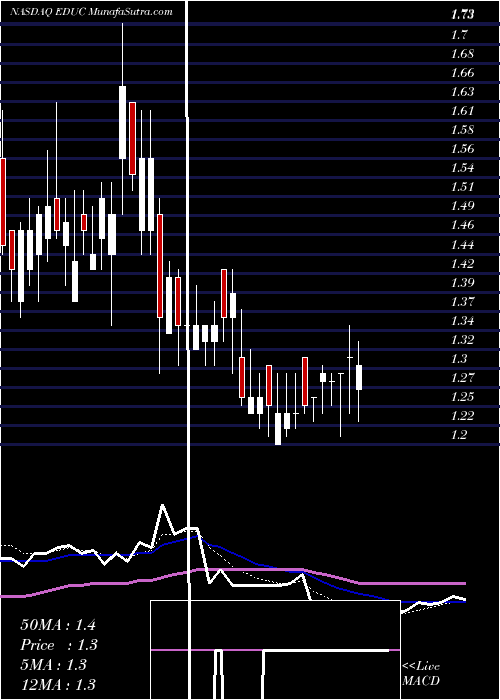Image resolution: width=500 pixels, height=700 pixels.
Task: Click the 1.68 price axis label
Action: point(462,54)
